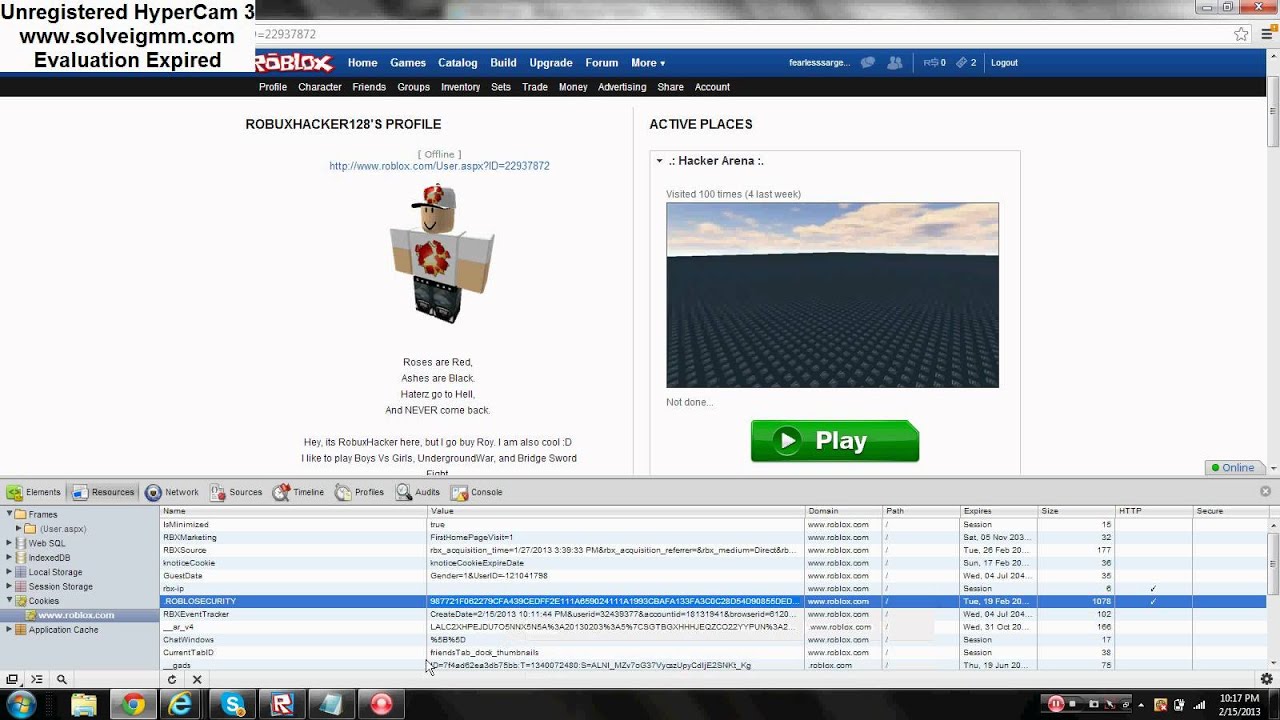The width and height of the screenshot is (1280, 720).
Task: Expand the IndexedDB node
Action: 10,558
